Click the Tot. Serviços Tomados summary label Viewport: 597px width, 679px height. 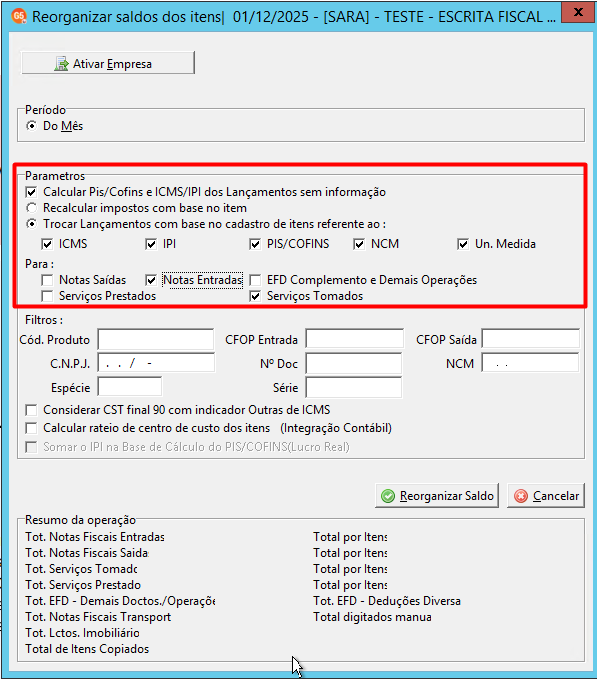(x=81, y=569)
